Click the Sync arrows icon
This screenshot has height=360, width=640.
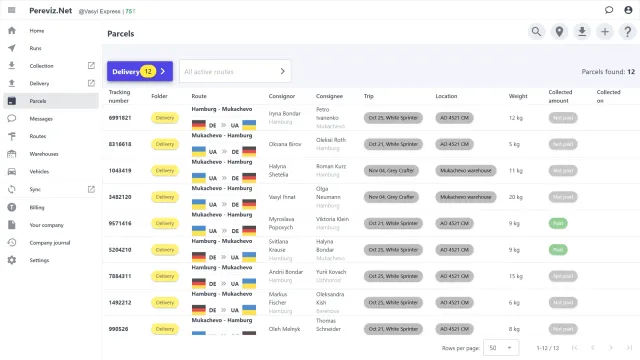click(12, 189)
